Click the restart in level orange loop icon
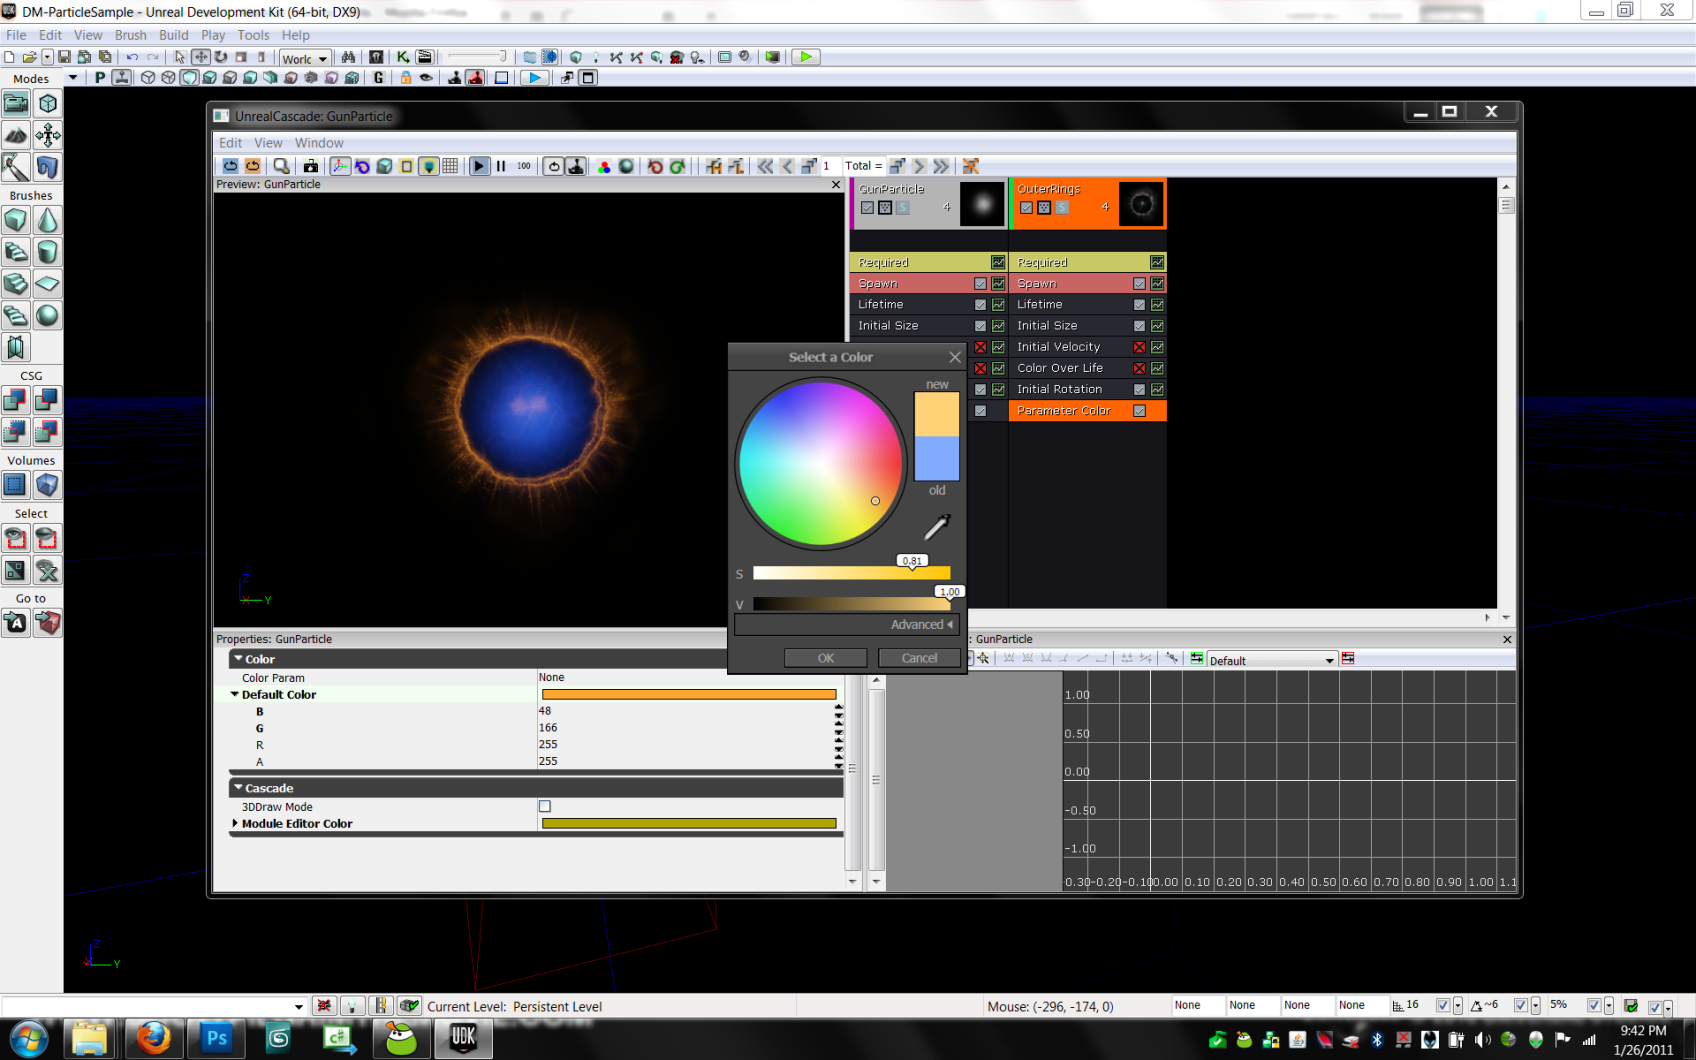 [x=252, y=166]
